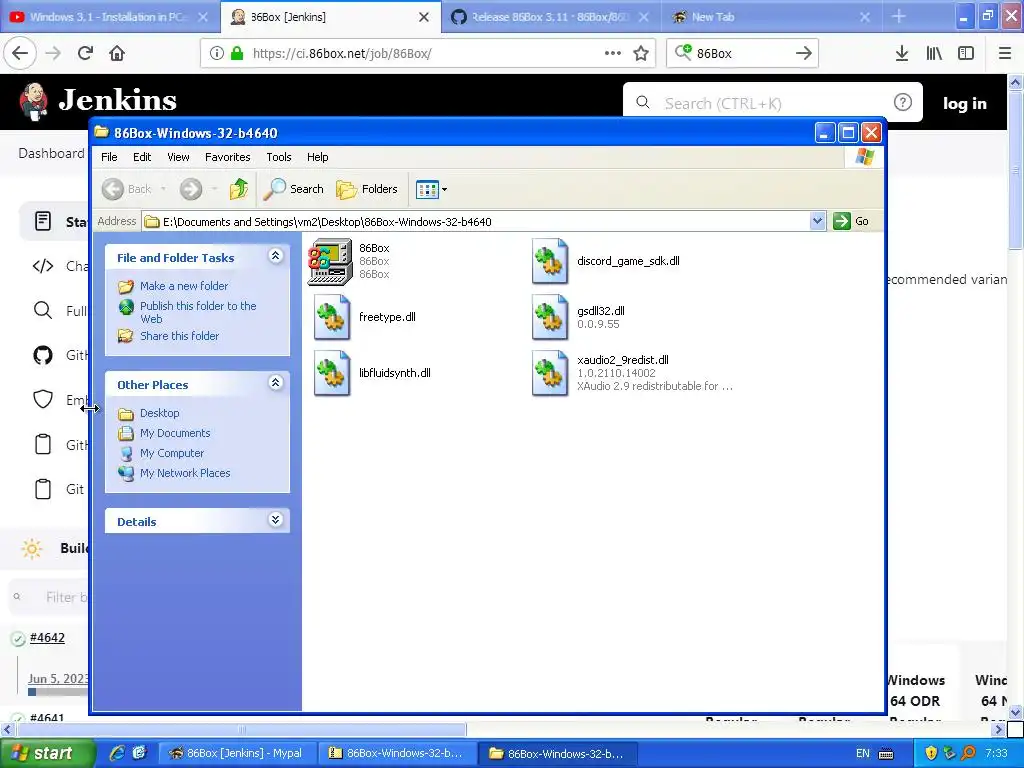Toggle the Folders pane in Explorer
1024x768 pixels.
click(366, 189)
